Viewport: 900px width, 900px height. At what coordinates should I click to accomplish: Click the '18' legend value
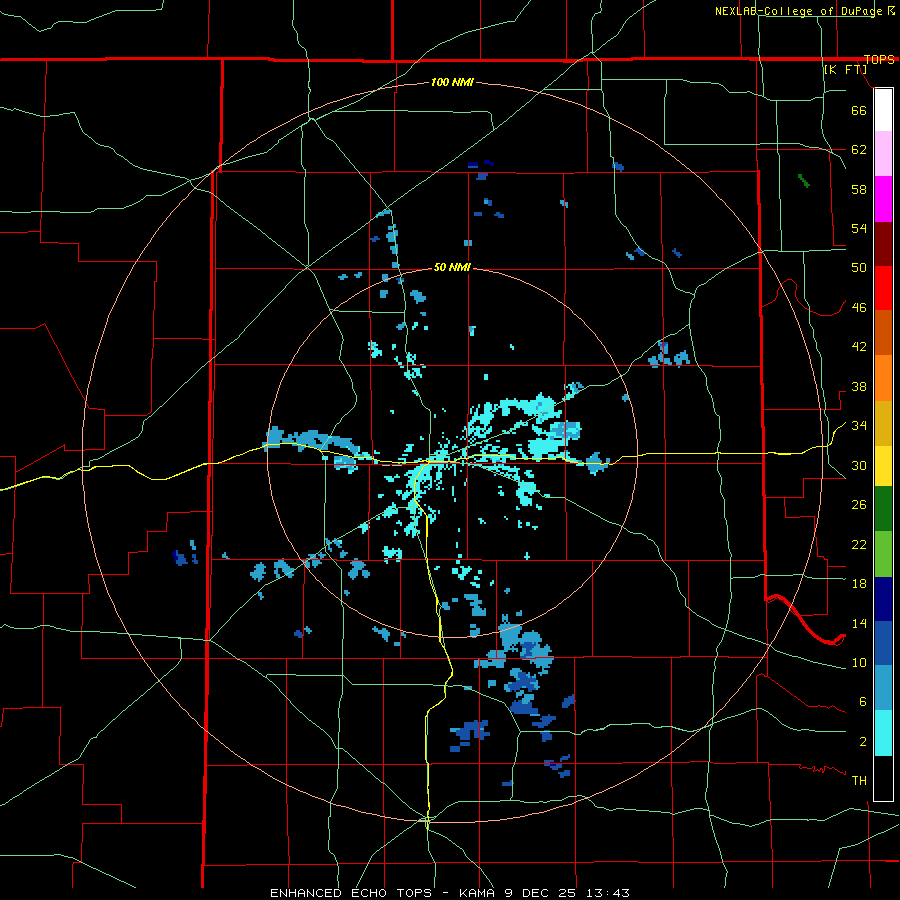859,584
